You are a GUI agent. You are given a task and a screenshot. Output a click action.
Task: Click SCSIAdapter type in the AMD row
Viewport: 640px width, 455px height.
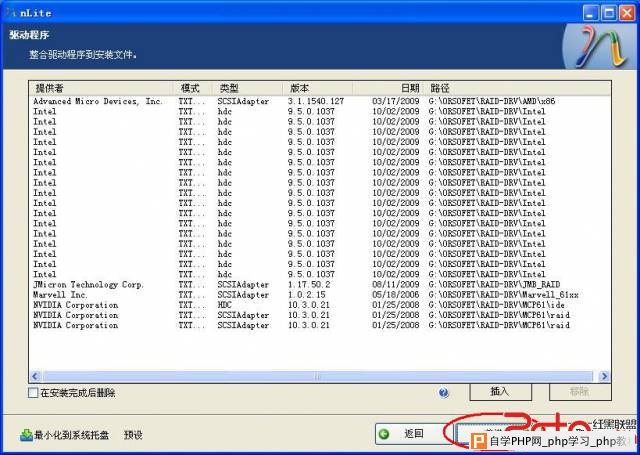click(243, 101)
